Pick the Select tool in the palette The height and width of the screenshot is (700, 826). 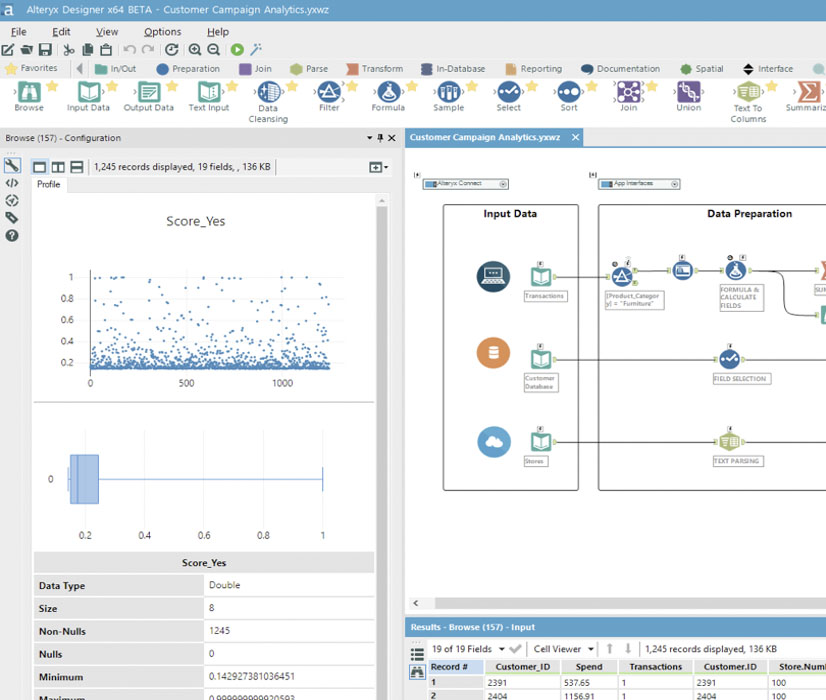tap(508, 96)
